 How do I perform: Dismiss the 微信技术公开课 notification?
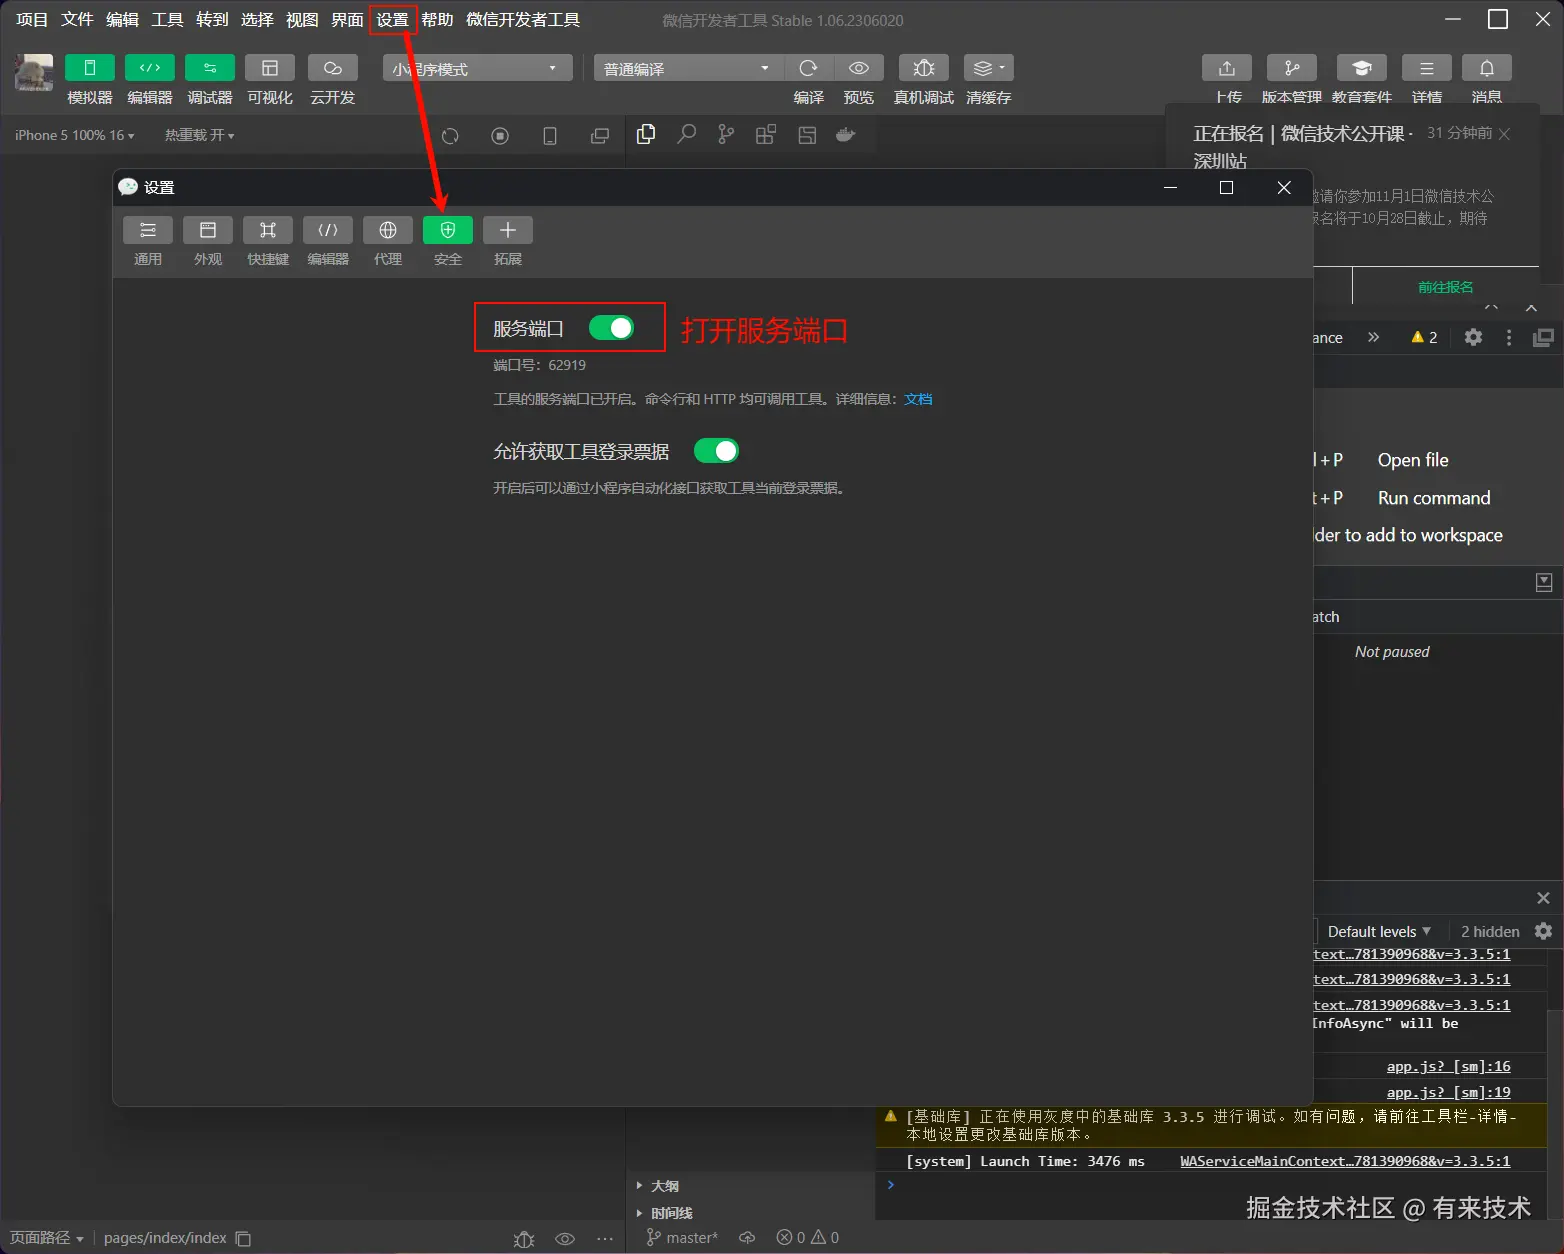coord(1504,134)
